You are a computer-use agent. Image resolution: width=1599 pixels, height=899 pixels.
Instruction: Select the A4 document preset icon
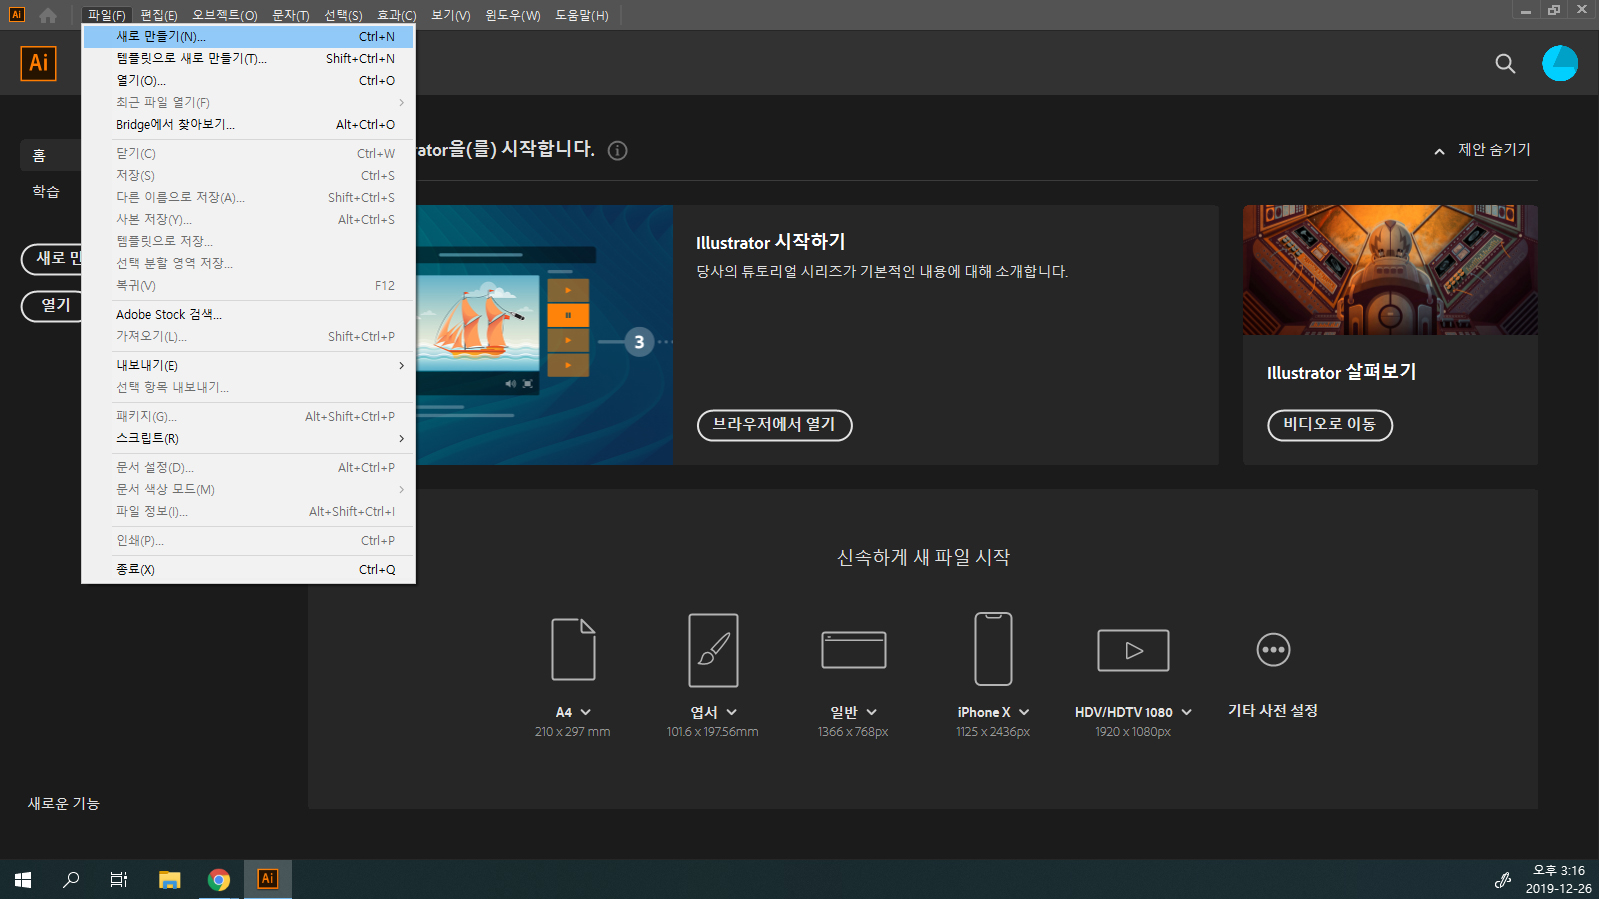click(x=573, y=649)
